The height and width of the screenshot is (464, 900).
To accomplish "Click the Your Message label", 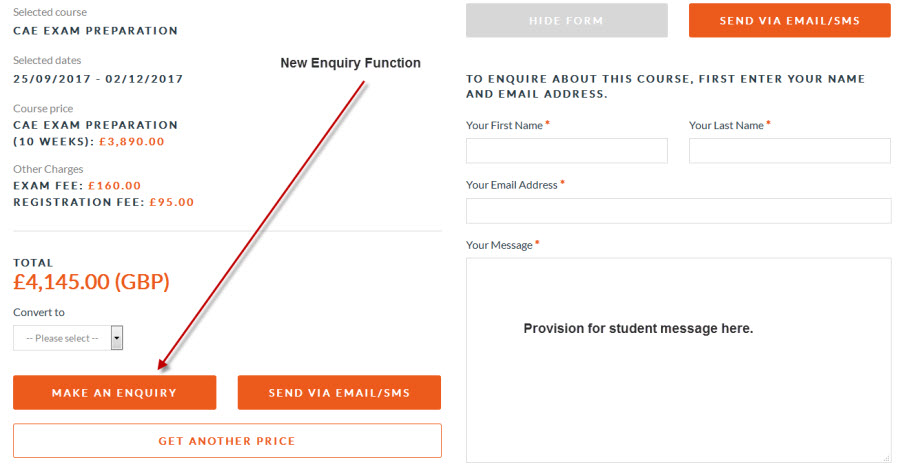I will [x=499, y=245].
